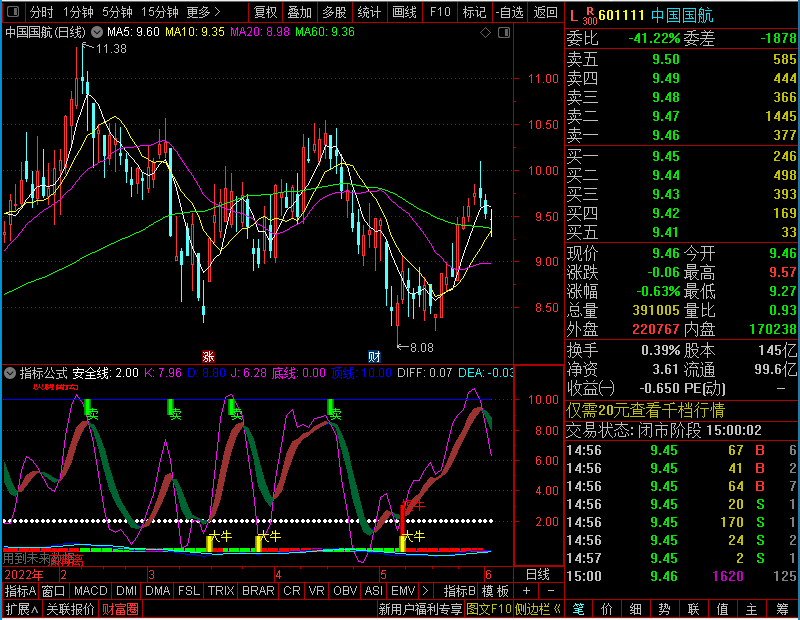
Task: Switch indicator to CR
Action: click(291, 591)
